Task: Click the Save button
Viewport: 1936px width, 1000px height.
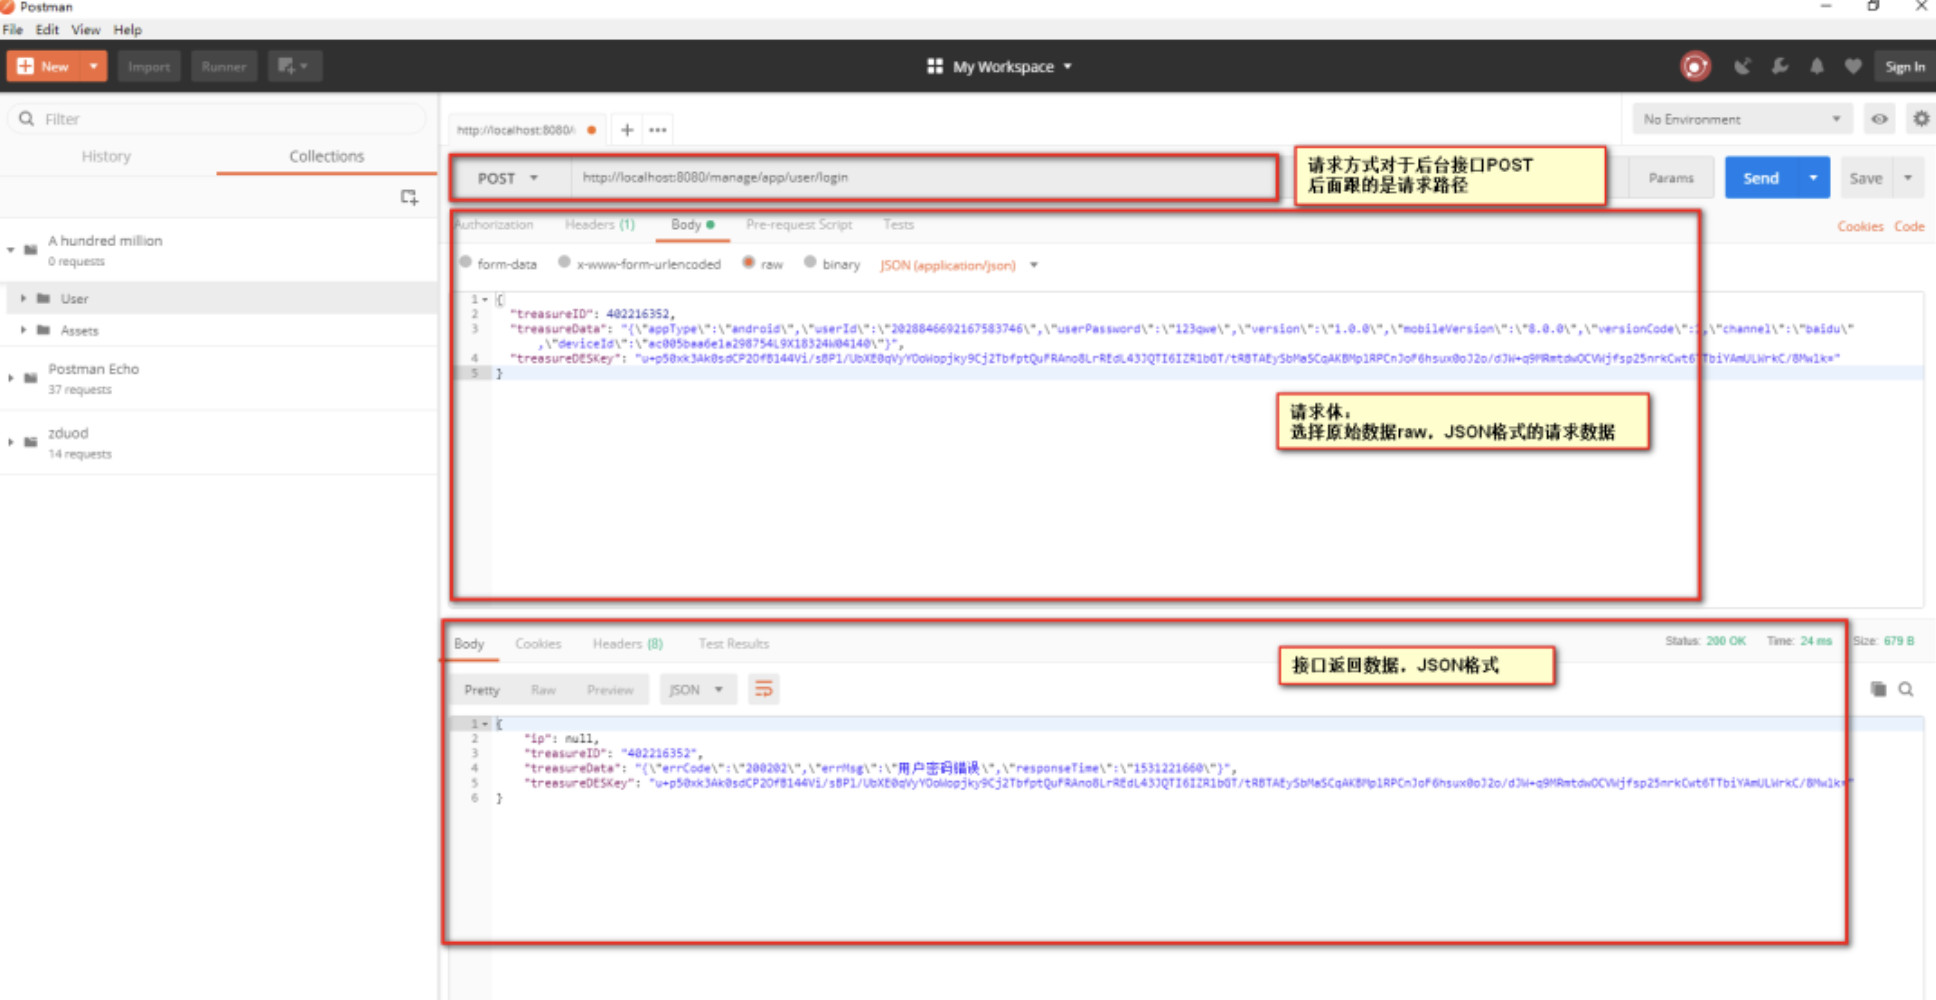Action: tap(1866, 178)
